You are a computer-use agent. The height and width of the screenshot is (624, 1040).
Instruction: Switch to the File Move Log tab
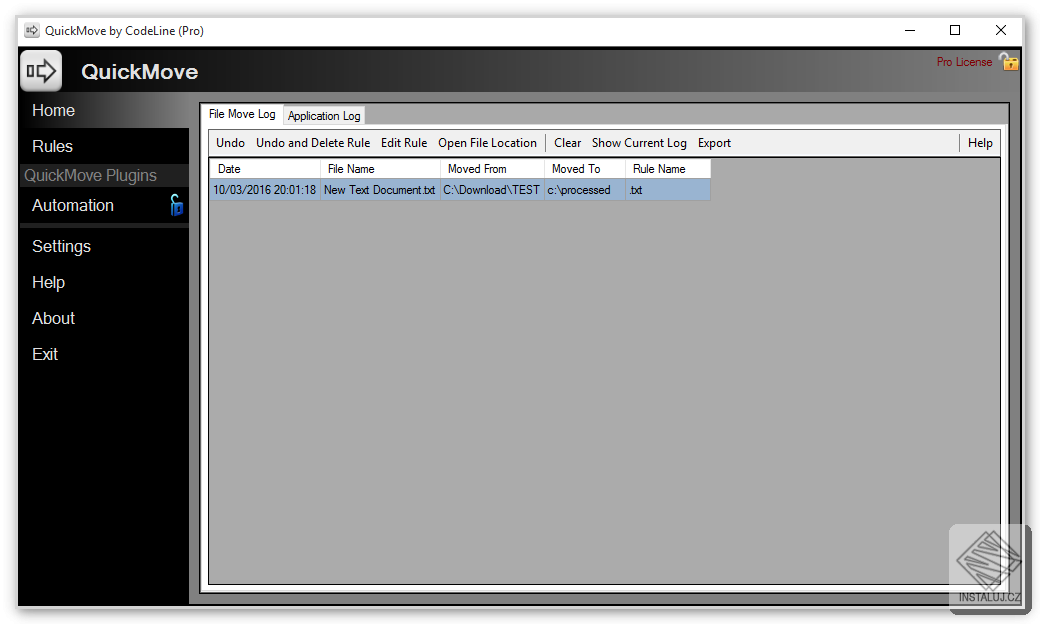242,114
